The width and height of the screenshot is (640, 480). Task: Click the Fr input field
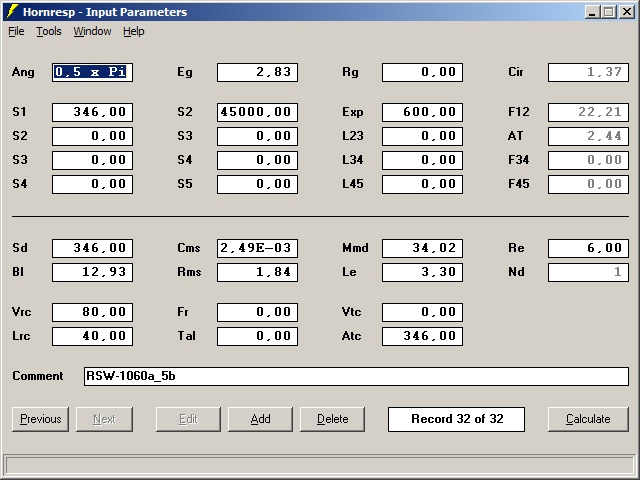pos(258,312)
